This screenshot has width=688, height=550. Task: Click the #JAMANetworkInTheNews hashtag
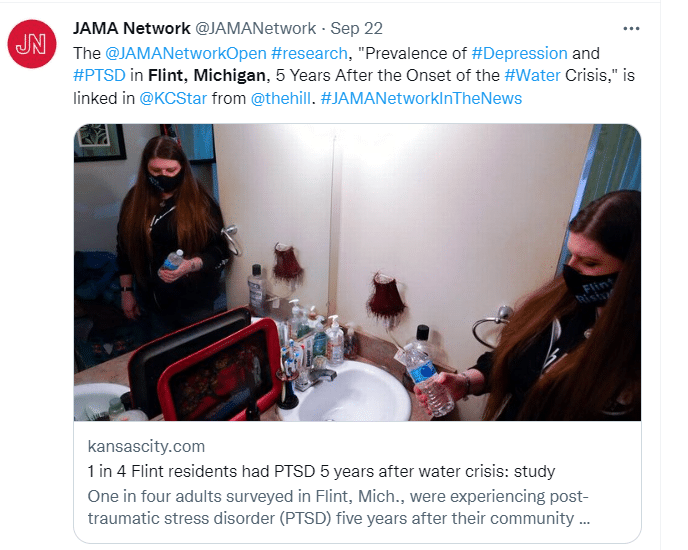tap(421, 98)
